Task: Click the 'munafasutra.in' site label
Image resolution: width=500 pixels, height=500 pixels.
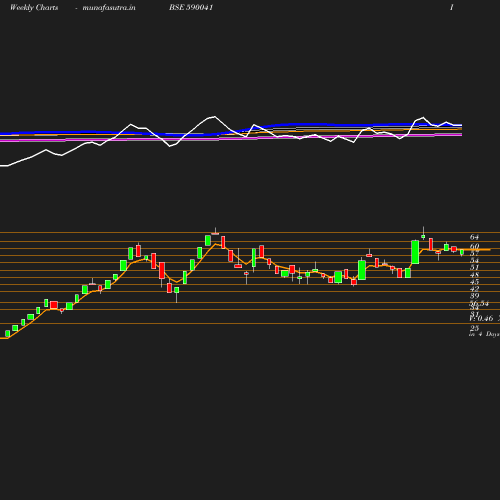Action: [x=109, y=8]
